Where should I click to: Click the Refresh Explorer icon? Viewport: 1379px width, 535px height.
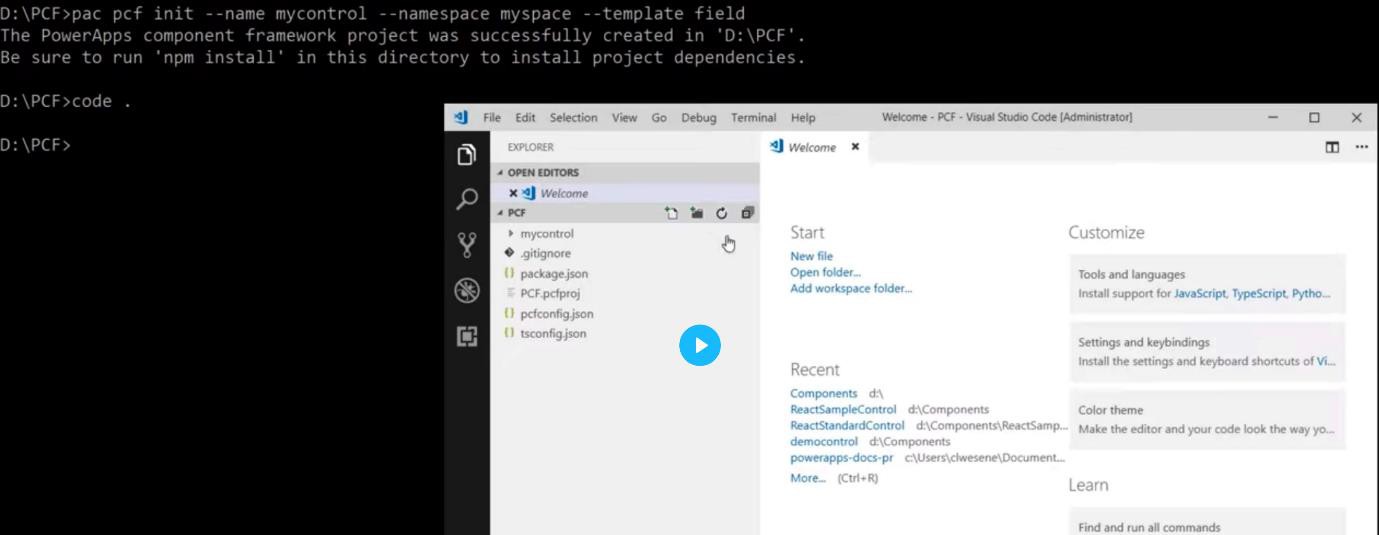pos(722,213)
